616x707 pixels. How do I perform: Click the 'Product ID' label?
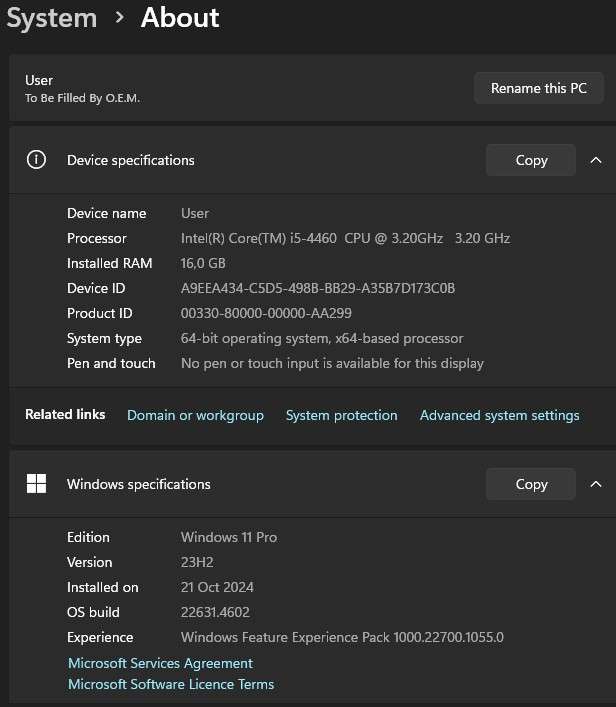point(100,313)
